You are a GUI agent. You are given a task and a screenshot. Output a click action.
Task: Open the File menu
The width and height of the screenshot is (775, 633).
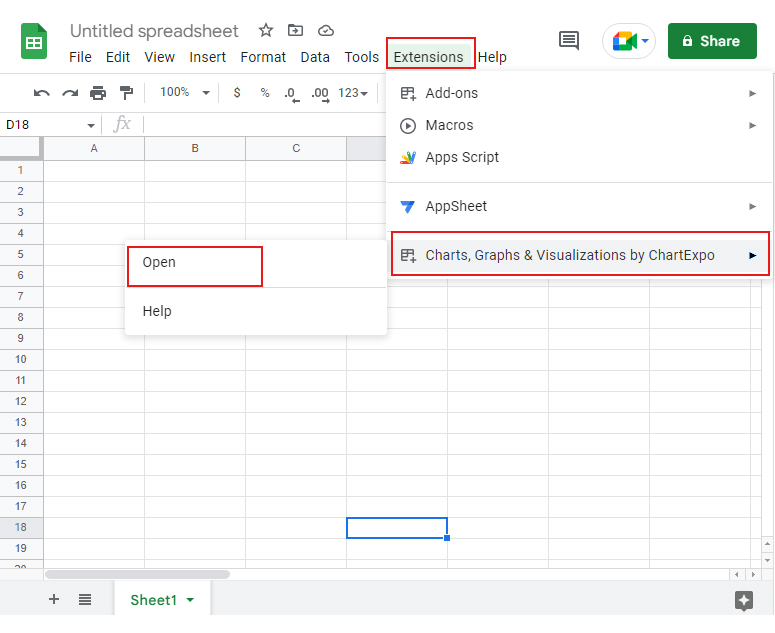(80, 57)
